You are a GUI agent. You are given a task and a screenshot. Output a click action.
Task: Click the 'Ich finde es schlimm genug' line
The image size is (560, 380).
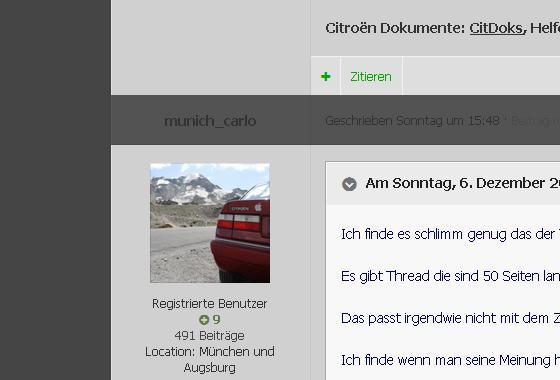click(450, 234)
